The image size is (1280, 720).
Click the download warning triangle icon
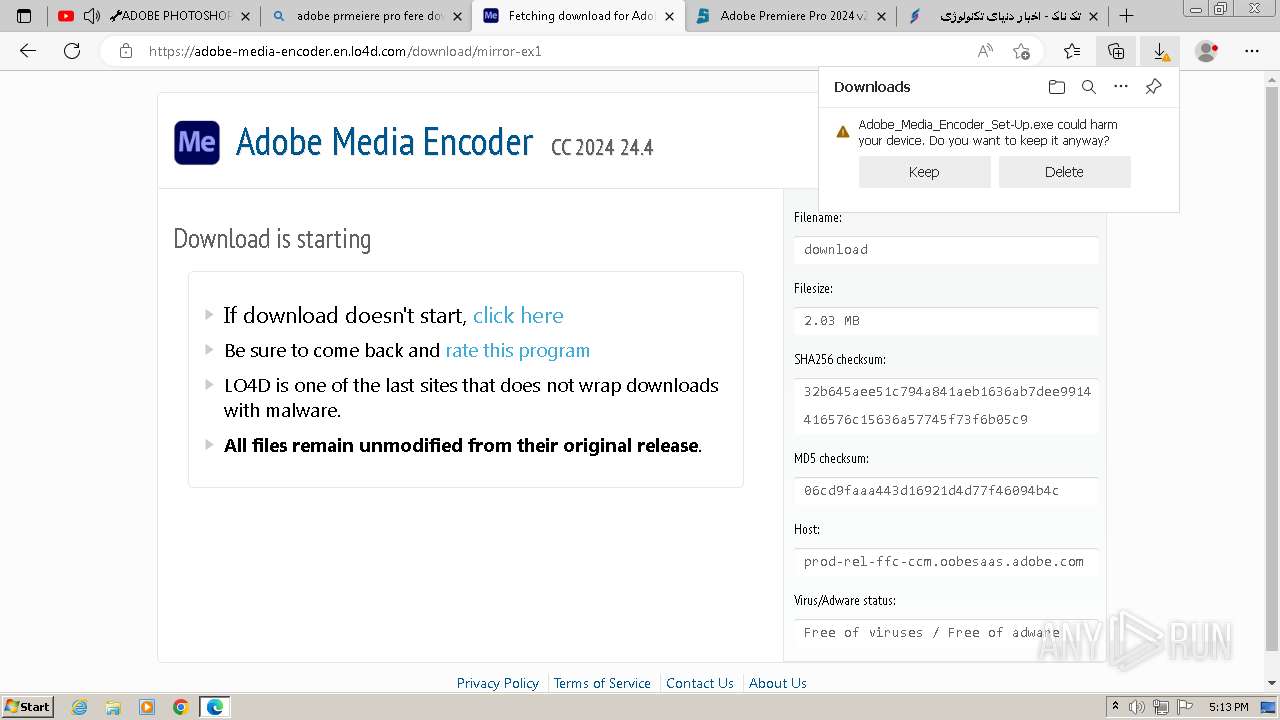(843, 131)
